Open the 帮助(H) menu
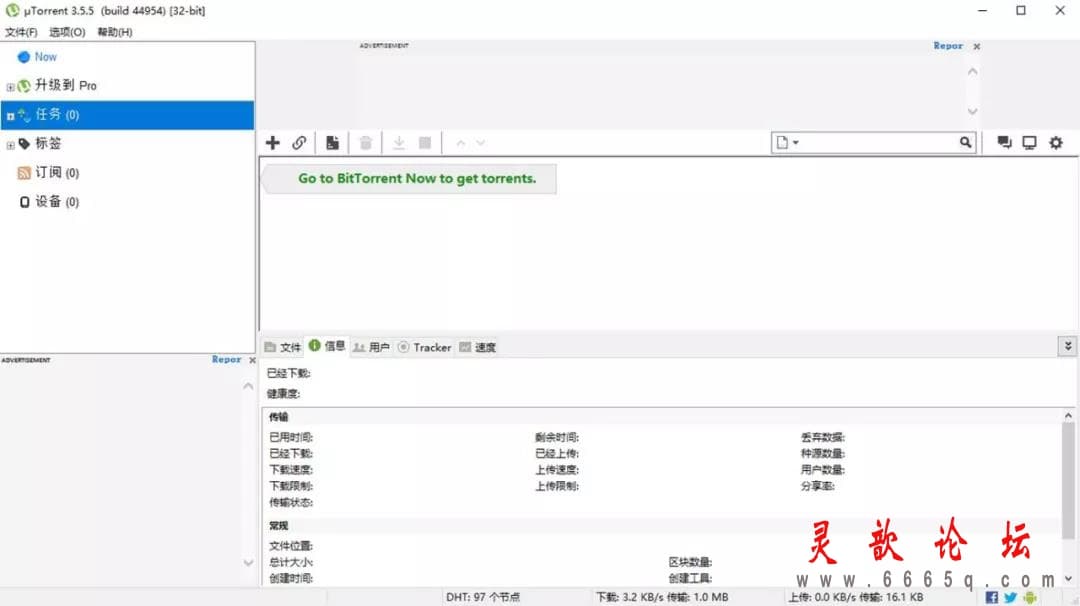 114,32
